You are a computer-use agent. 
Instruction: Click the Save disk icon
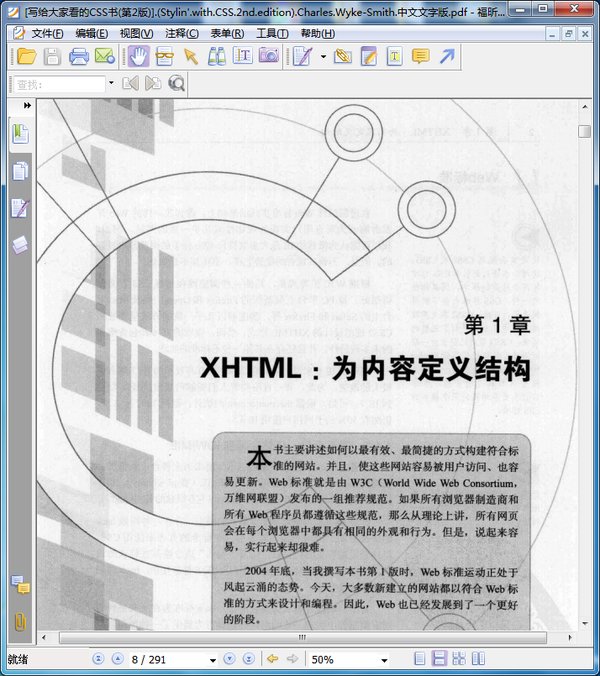click(x=52, y=56)
